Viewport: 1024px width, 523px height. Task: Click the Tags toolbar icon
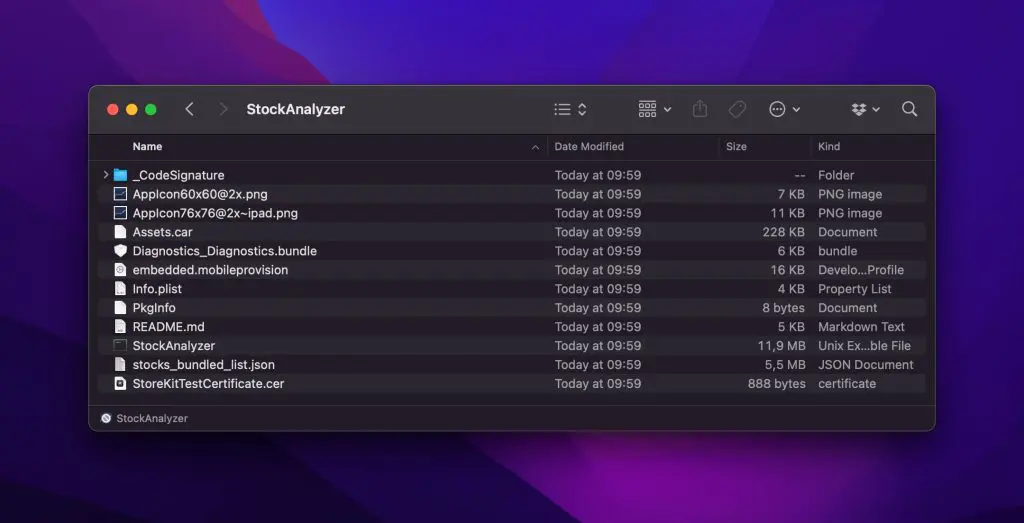click(x=737, y=109)
